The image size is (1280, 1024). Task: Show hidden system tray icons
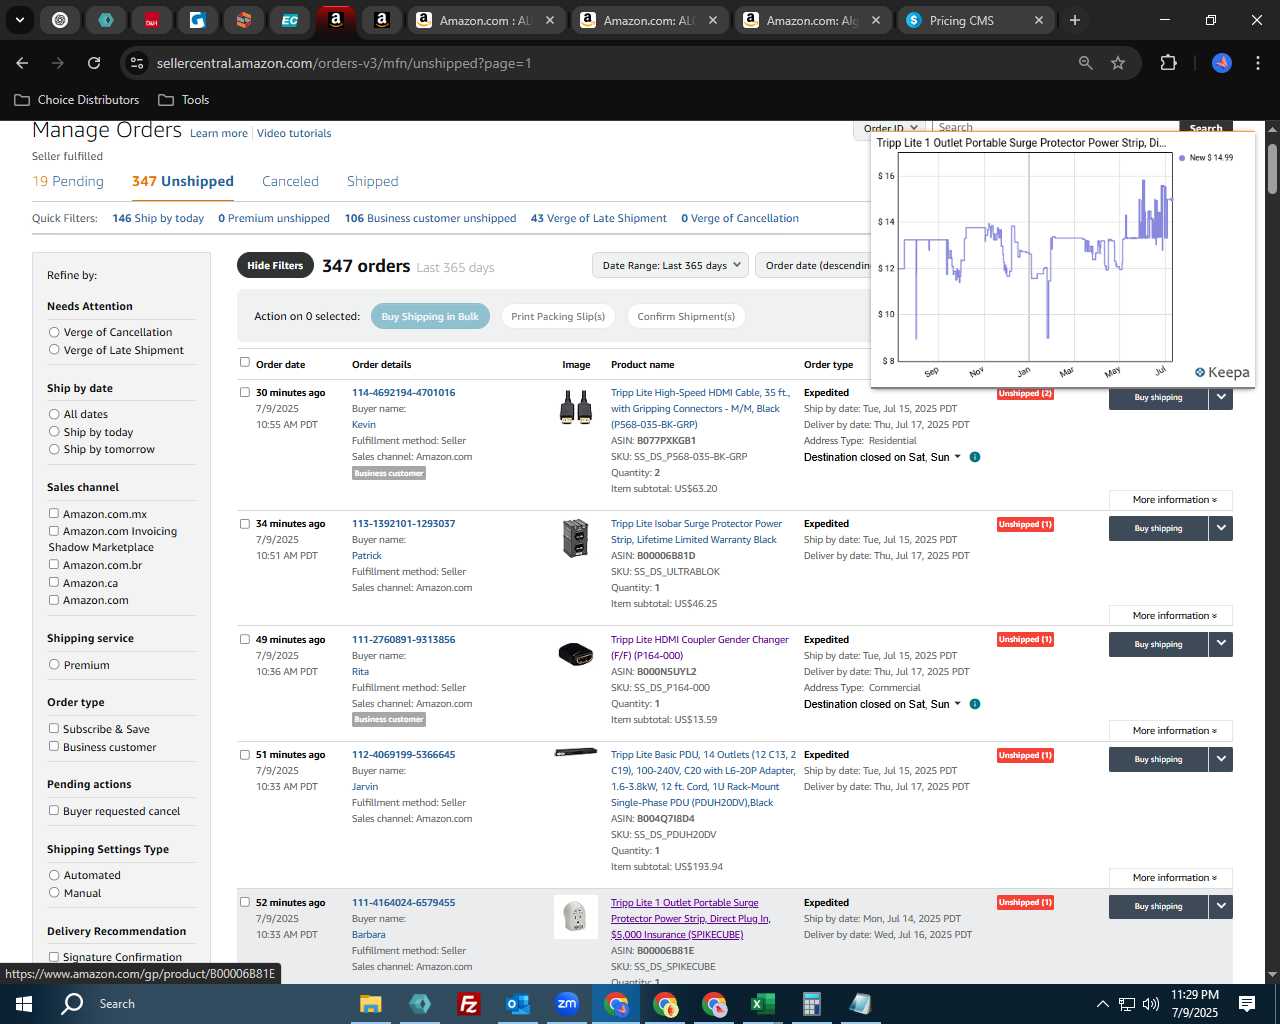pyautogui.click(x=1102, y=1004)
